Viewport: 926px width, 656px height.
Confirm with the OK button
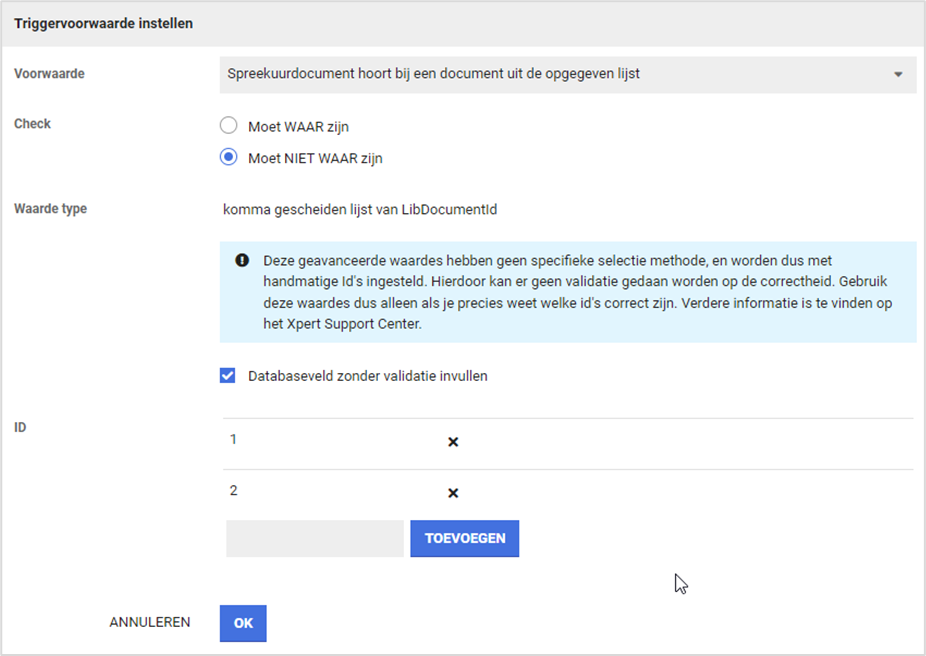coord(243,623)
